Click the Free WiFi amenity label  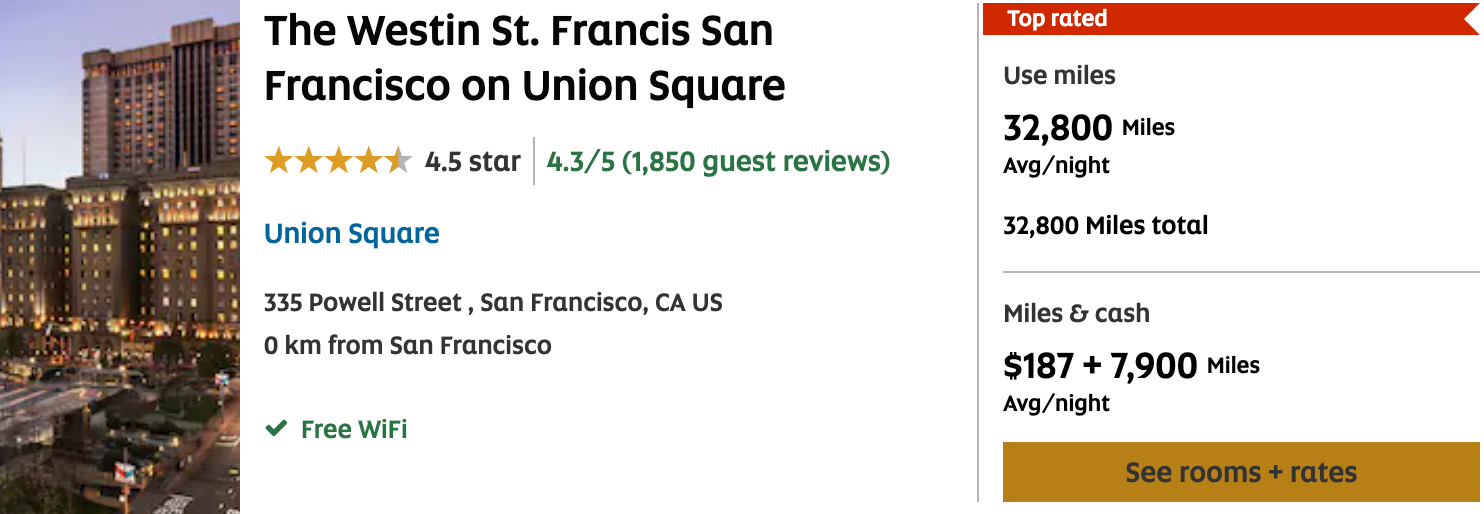[x=354, y=429]
